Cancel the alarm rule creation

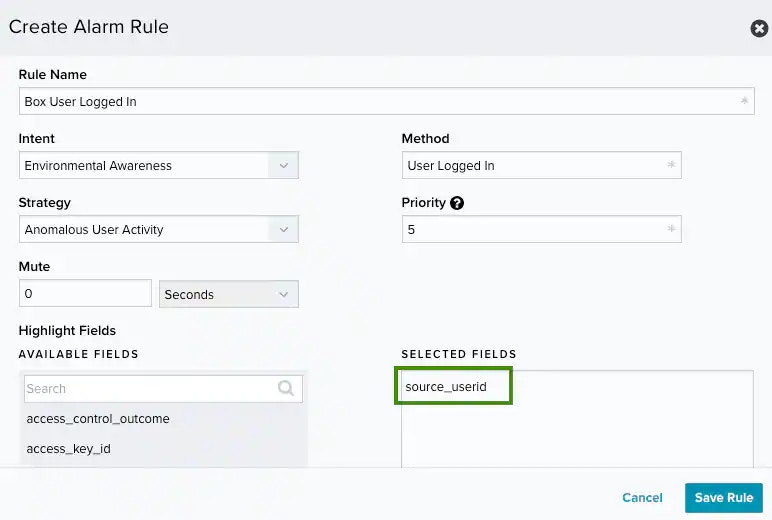tap(642, 498)
